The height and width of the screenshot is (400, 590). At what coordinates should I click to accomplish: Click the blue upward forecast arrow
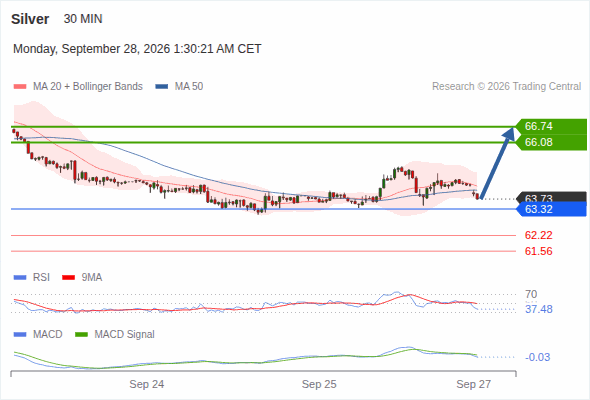pyautogui.click(x=497, y=163)
